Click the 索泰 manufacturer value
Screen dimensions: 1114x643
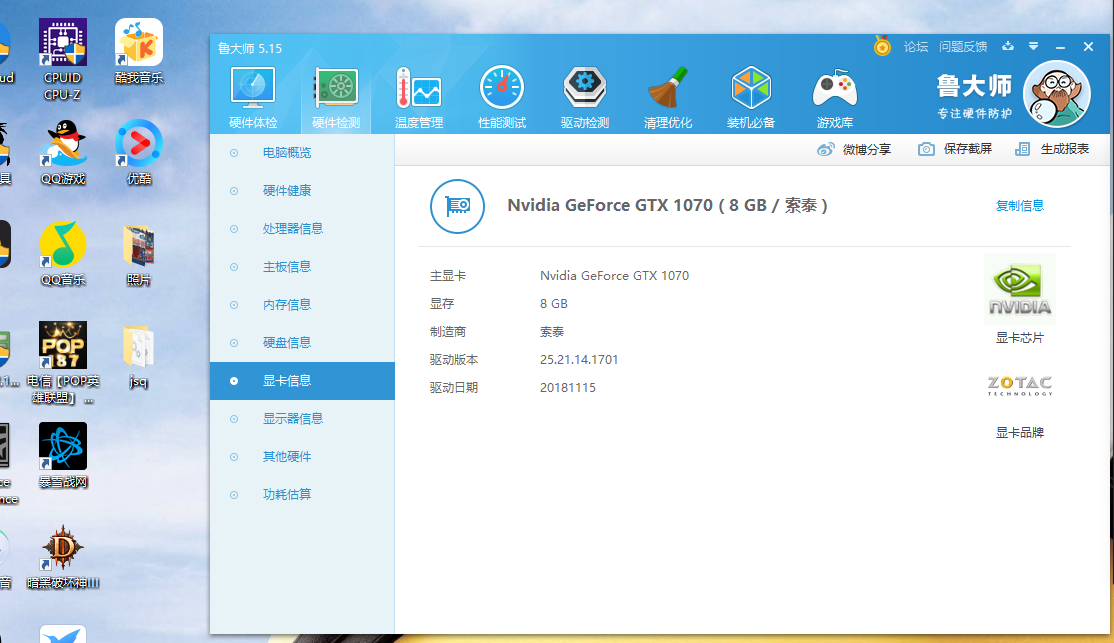click(x=552, y=332)
